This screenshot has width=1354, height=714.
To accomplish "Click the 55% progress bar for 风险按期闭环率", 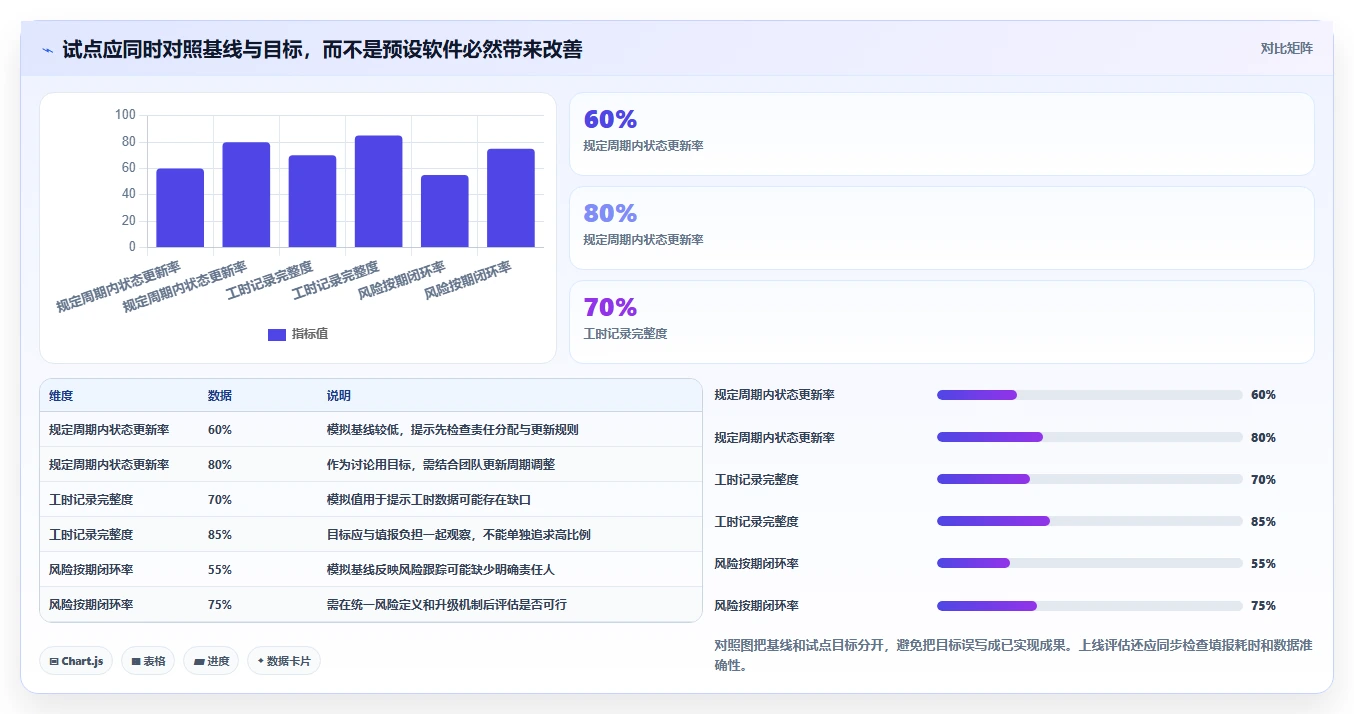I will coord(1090,563).
